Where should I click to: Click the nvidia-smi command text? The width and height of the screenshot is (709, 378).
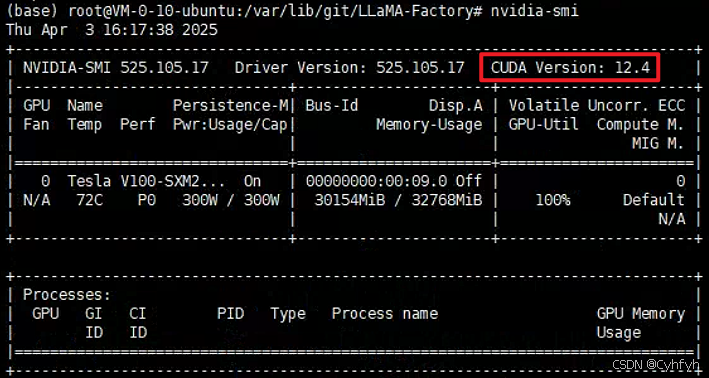pos(534,11)
